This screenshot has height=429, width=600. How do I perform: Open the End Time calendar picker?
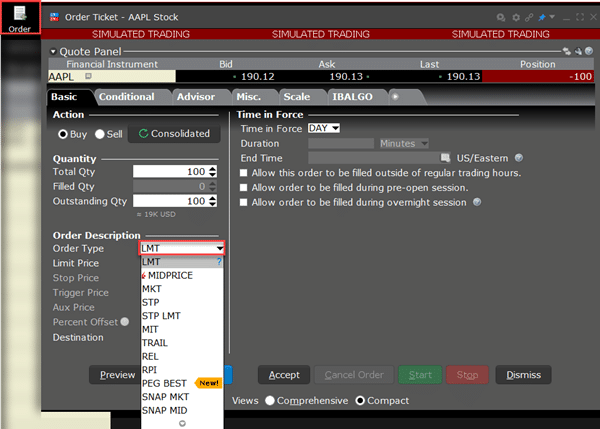pos(445,158)
